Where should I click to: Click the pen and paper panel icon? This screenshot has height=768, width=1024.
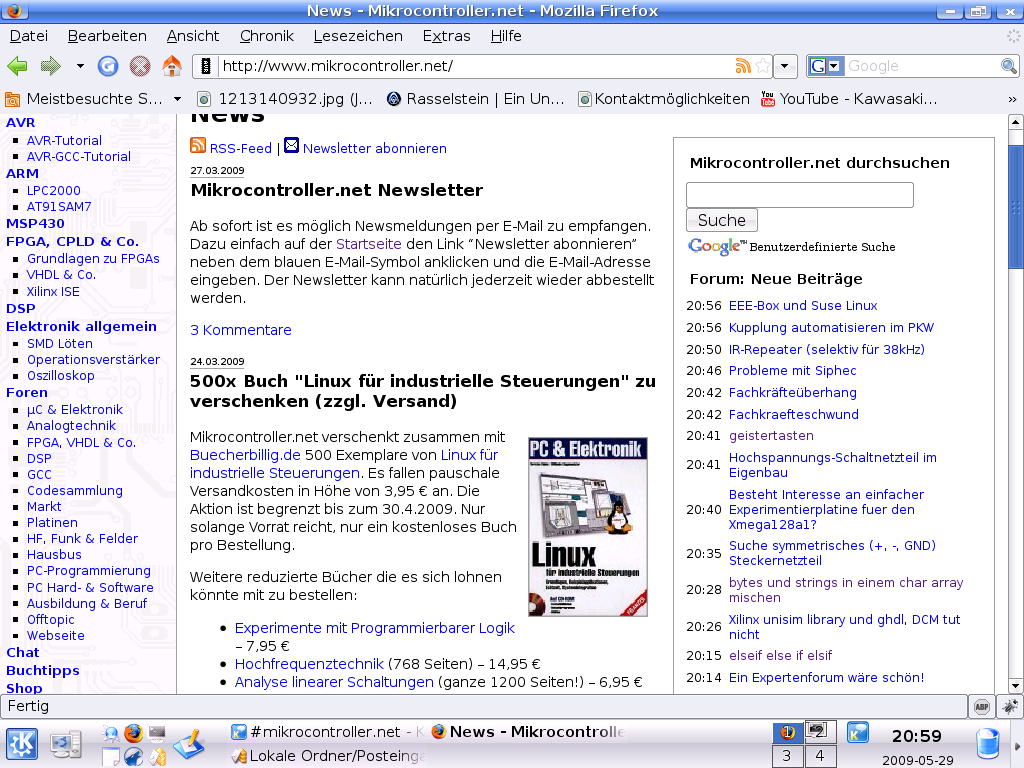(x=189, y=744)
